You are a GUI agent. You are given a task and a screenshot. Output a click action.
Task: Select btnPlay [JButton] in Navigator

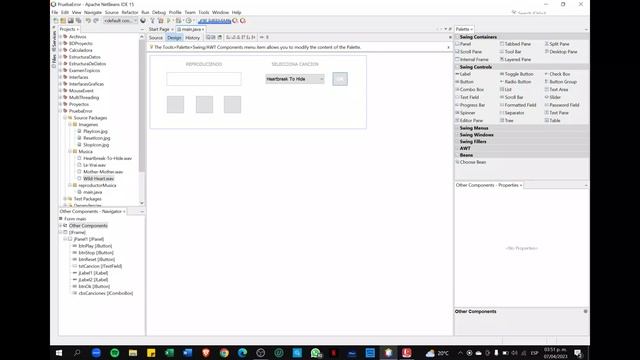[95, 246]
